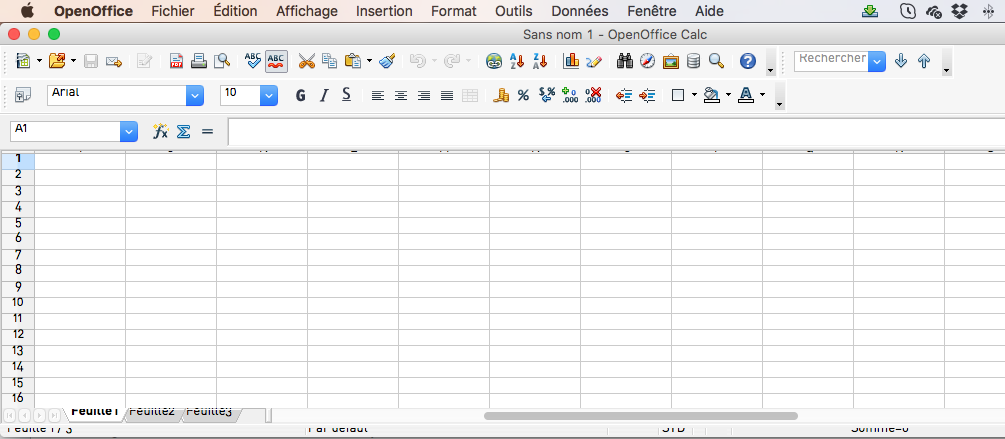
Task: Apply standard number format ($% icon)
Action: (x=547, y=95)
